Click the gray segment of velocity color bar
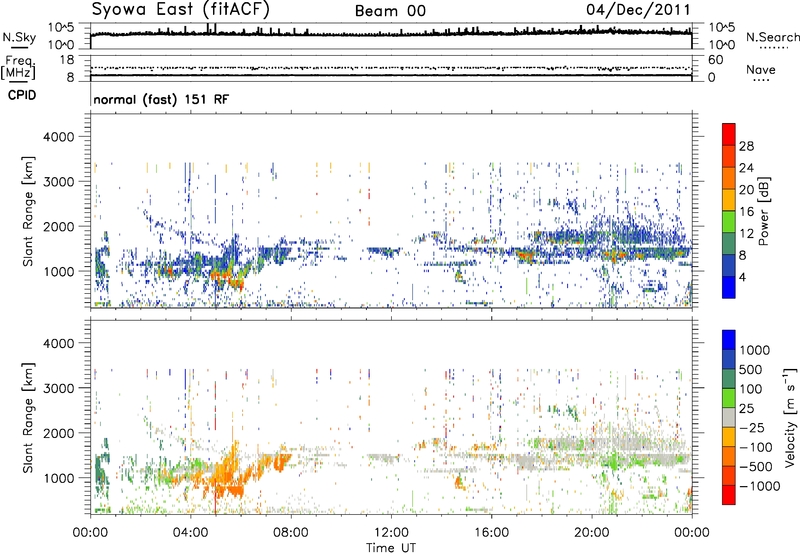The image size is (800, 554). [729, 418]
